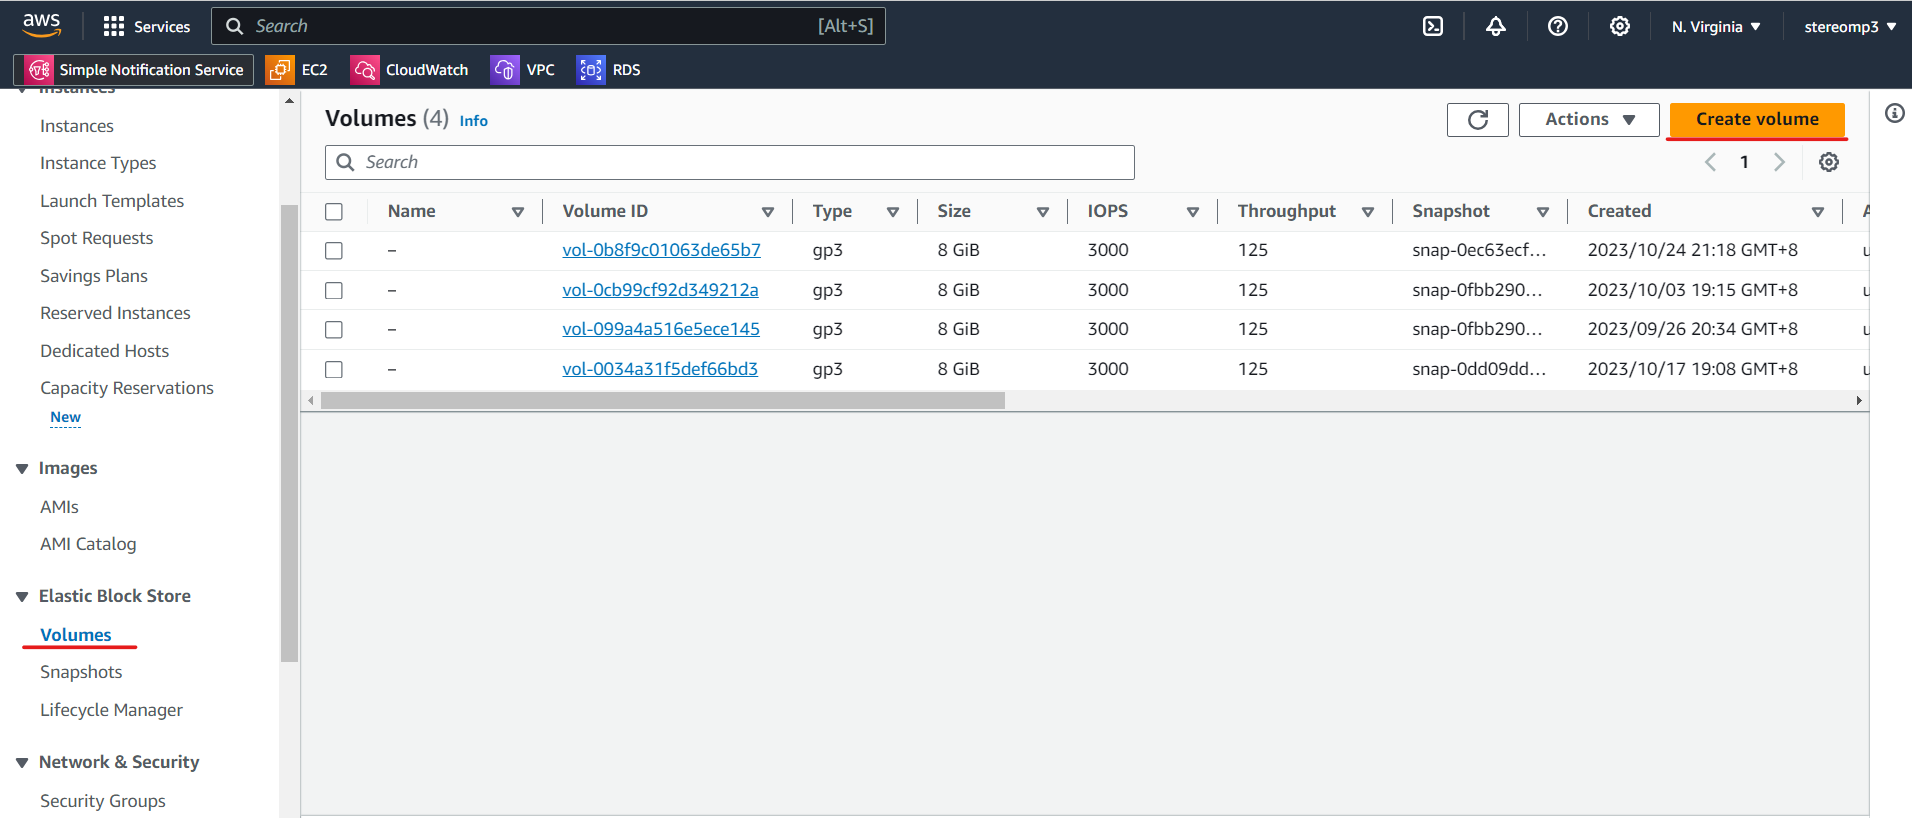
Task: Open the Simple Notification Service shortcut
Action: pyautogui.click(x=134, y=69)
